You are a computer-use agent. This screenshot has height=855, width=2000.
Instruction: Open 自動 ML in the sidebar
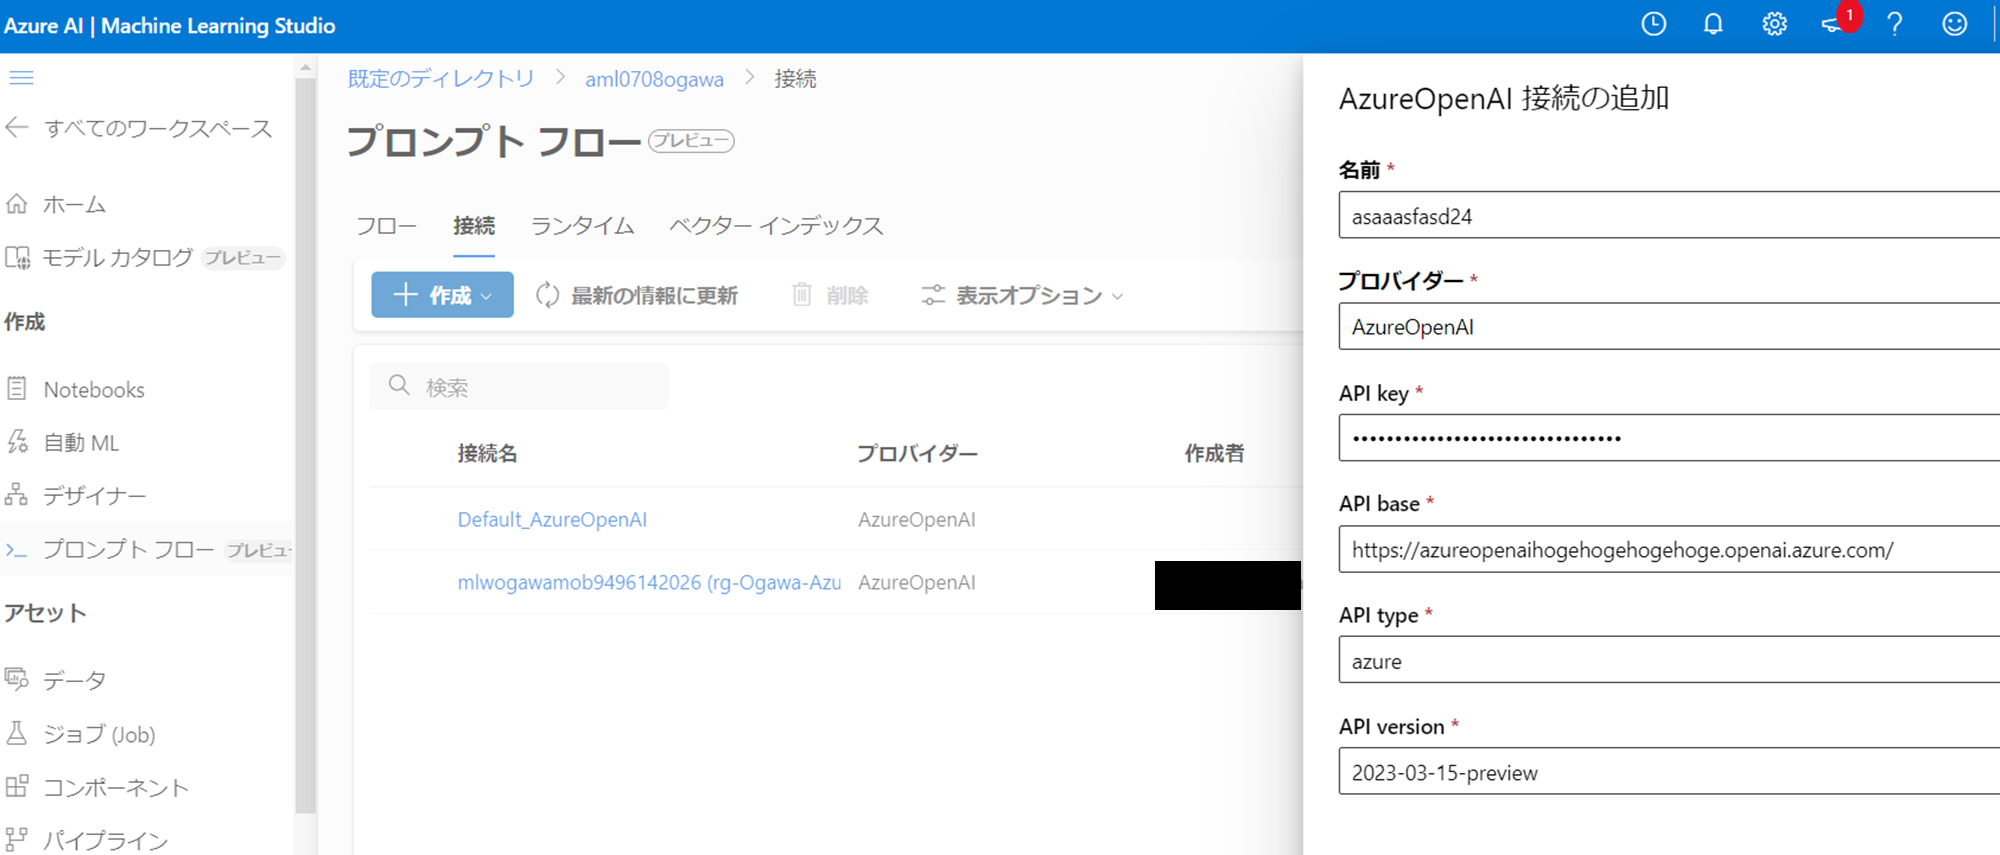(81, 442)
